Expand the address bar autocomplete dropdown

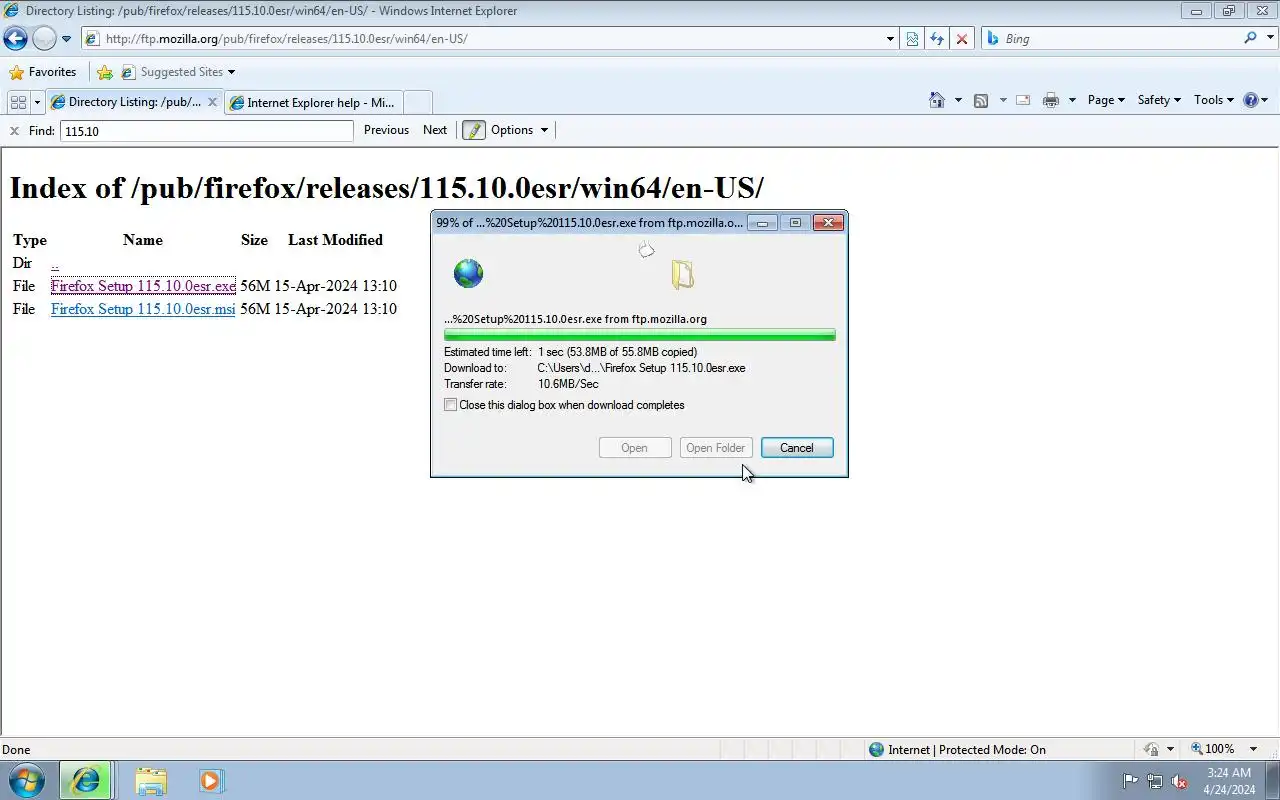pos(890,39)
